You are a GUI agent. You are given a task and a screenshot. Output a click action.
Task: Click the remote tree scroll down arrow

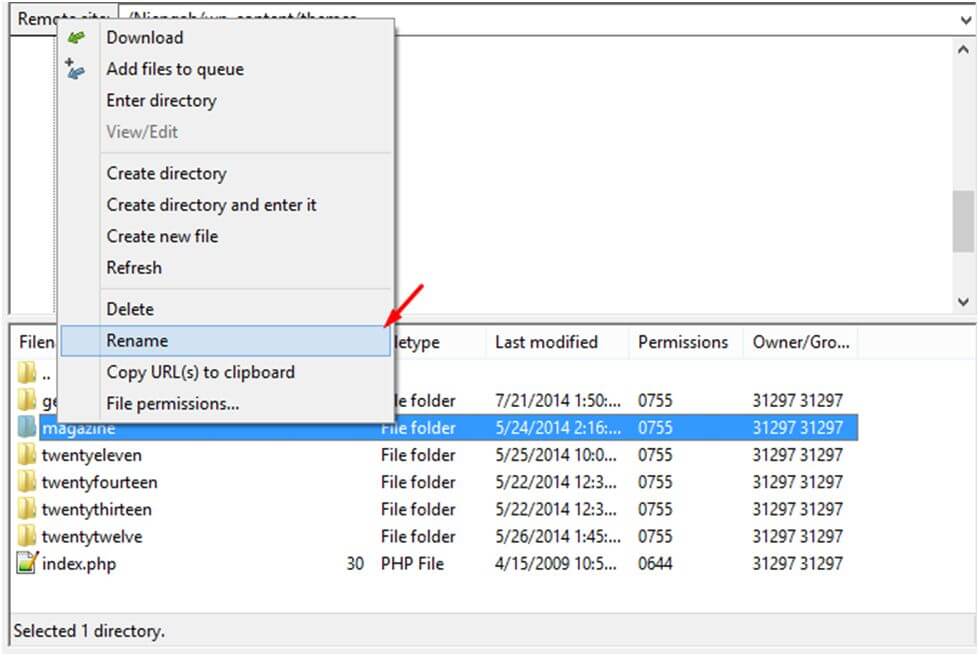coord(963,302)
